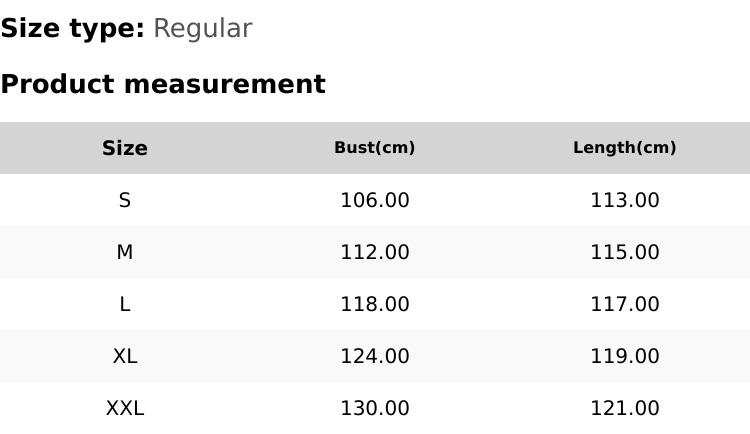Click the 'Bust(cm)' column header

pyautogui.click(x=375, y=148)
